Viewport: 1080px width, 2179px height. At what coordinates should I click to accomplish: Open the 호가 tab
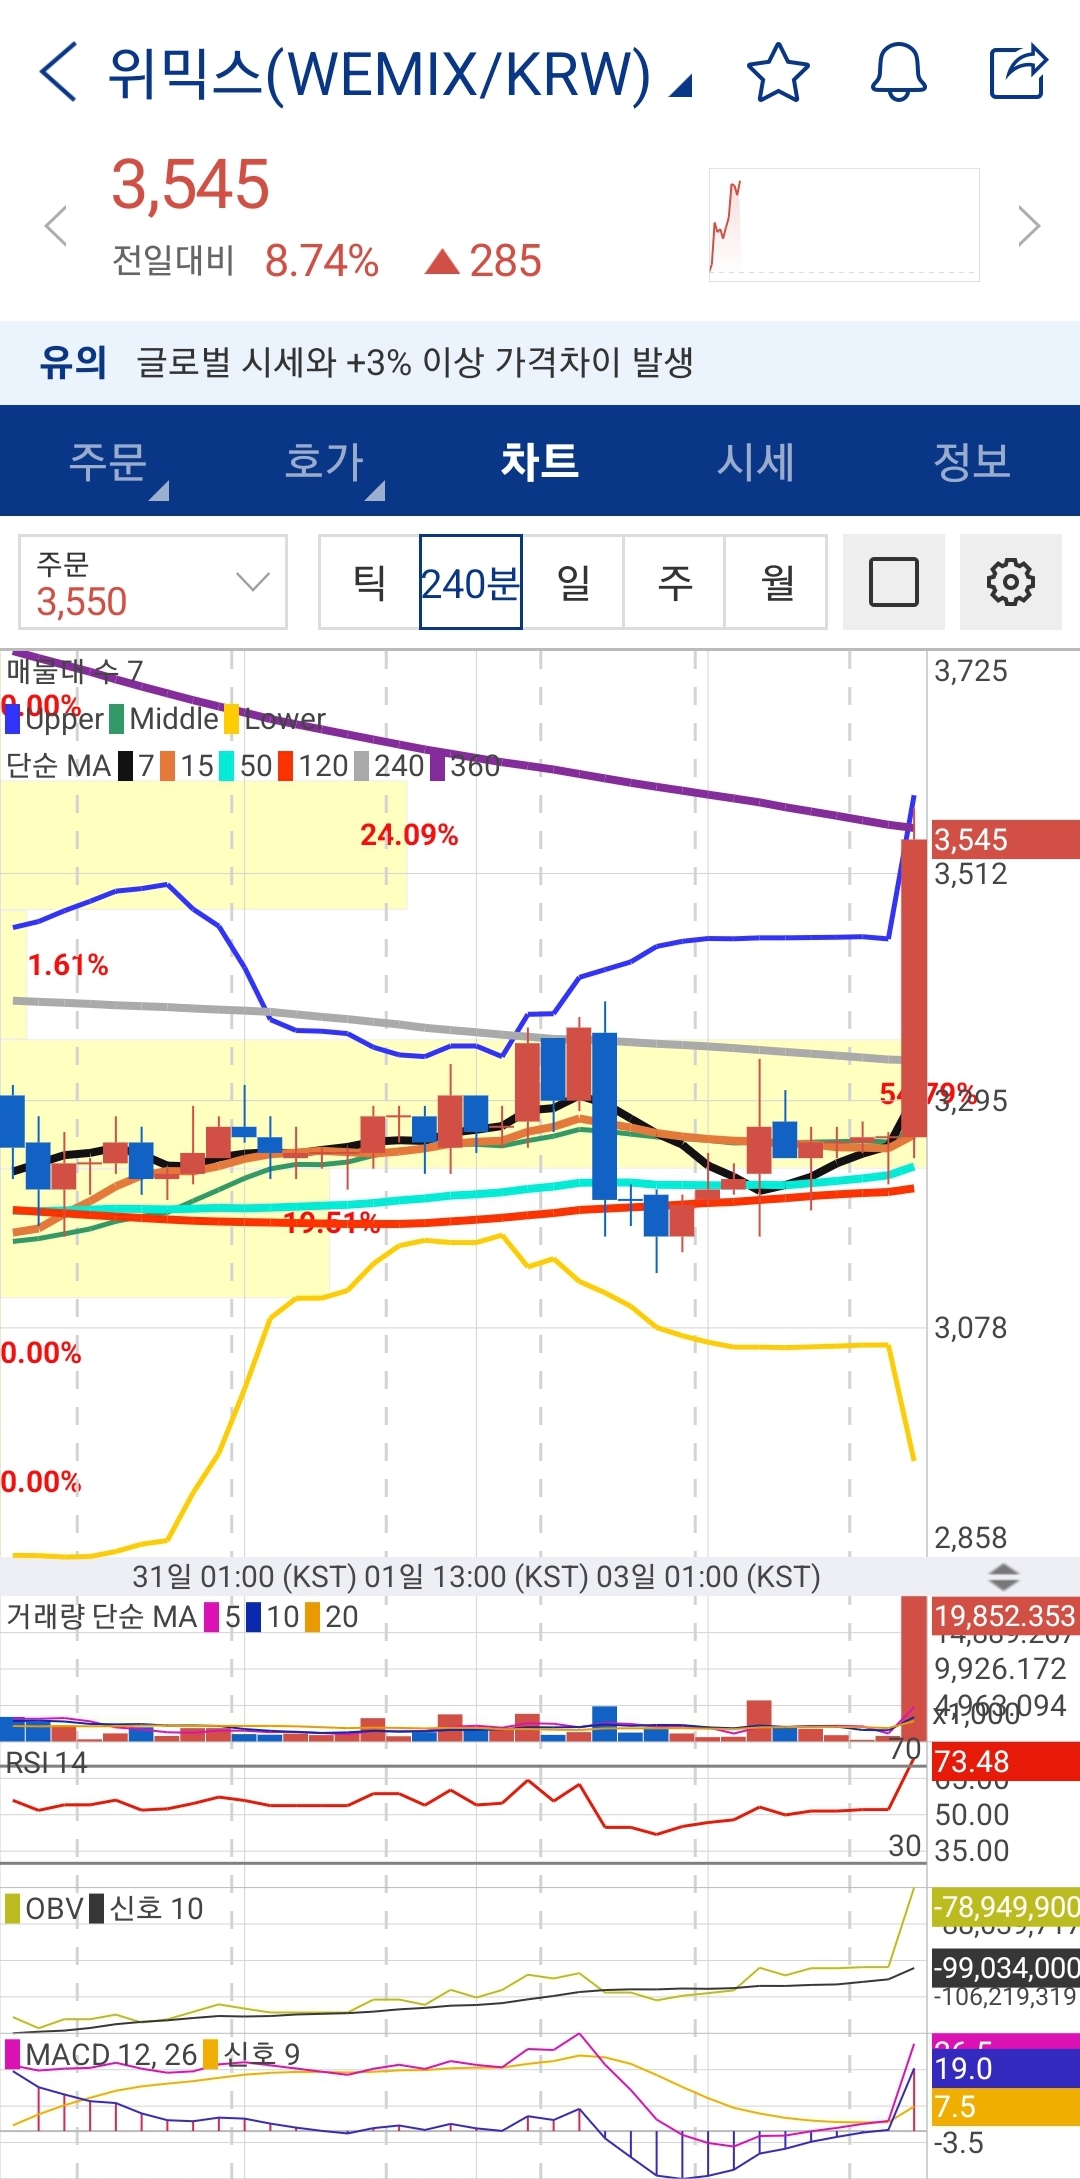tap(324, 461)
